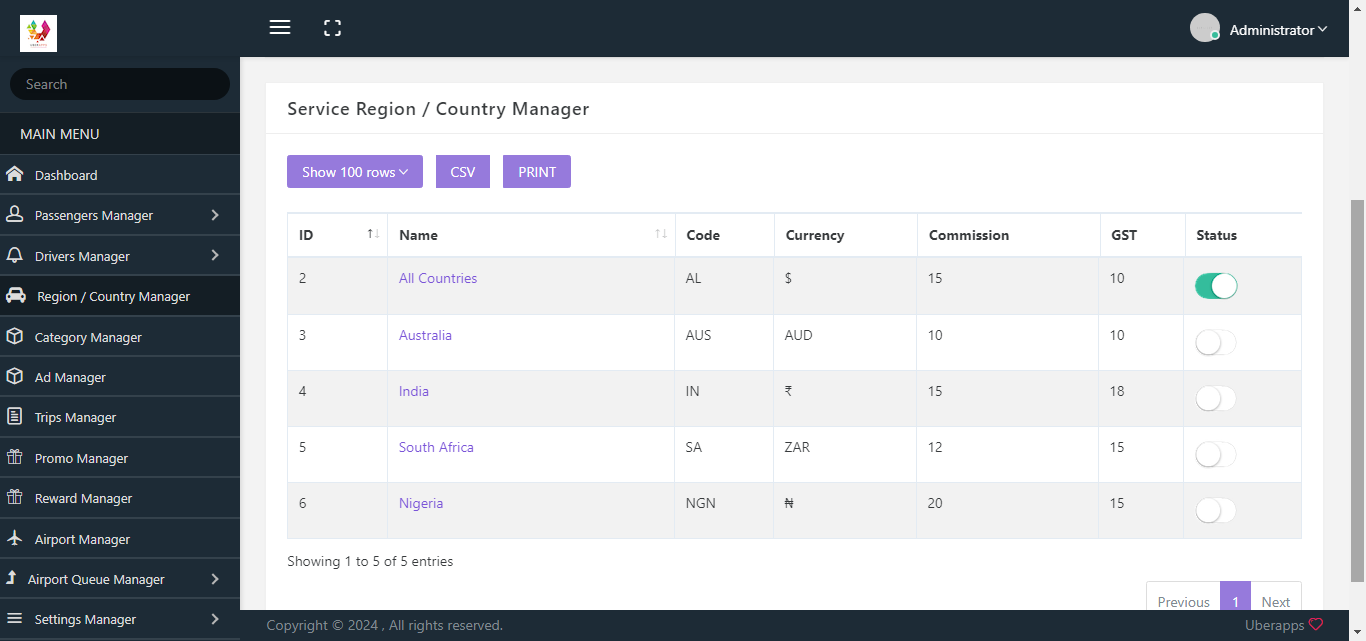
Task: Expand Drivers Manager submenu chevron
Action: tap(215, 255)
